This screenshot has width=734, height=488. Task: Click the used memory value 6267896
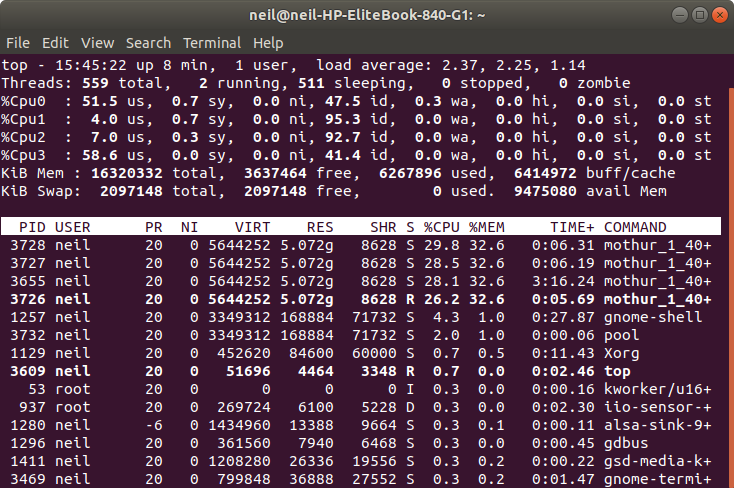[410, 173]
